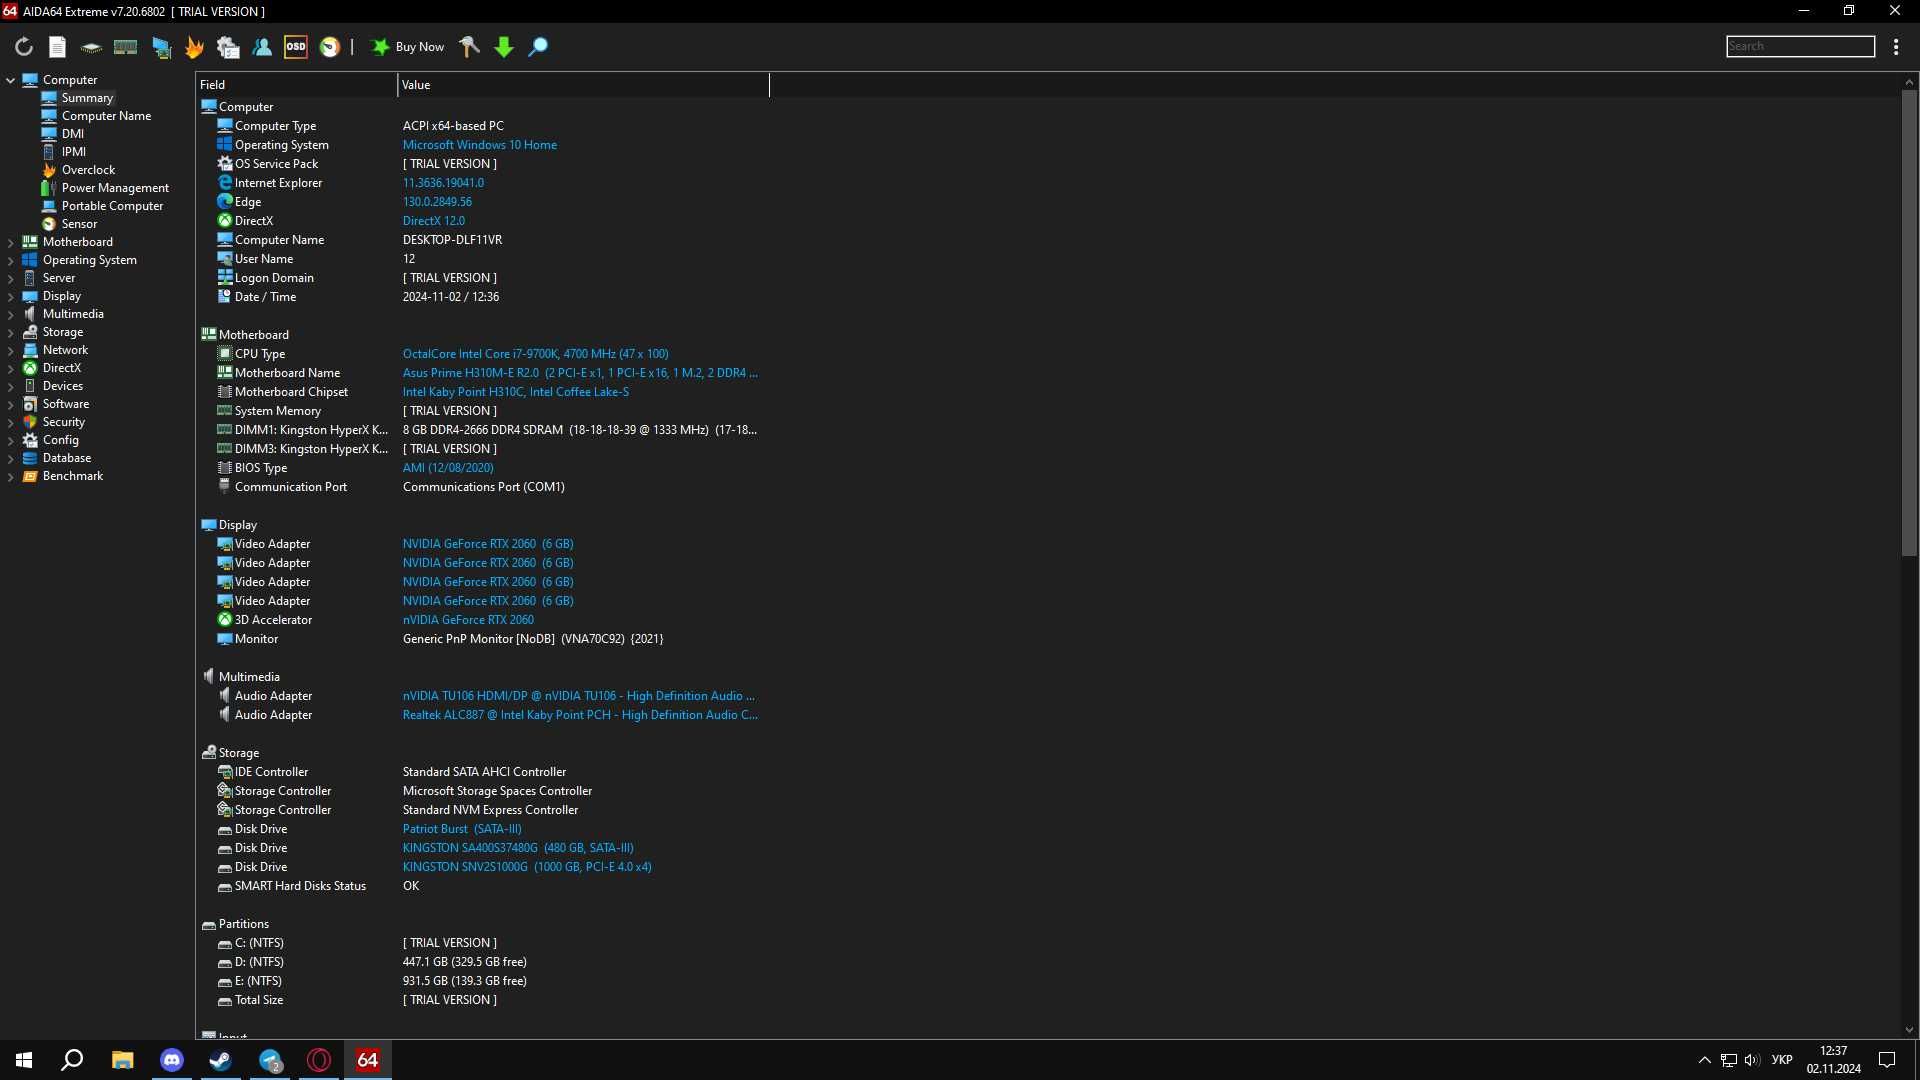Open Preferences hammer-and-wrench icon
The image size is (1920, 1080).
(x=469, y=47)
